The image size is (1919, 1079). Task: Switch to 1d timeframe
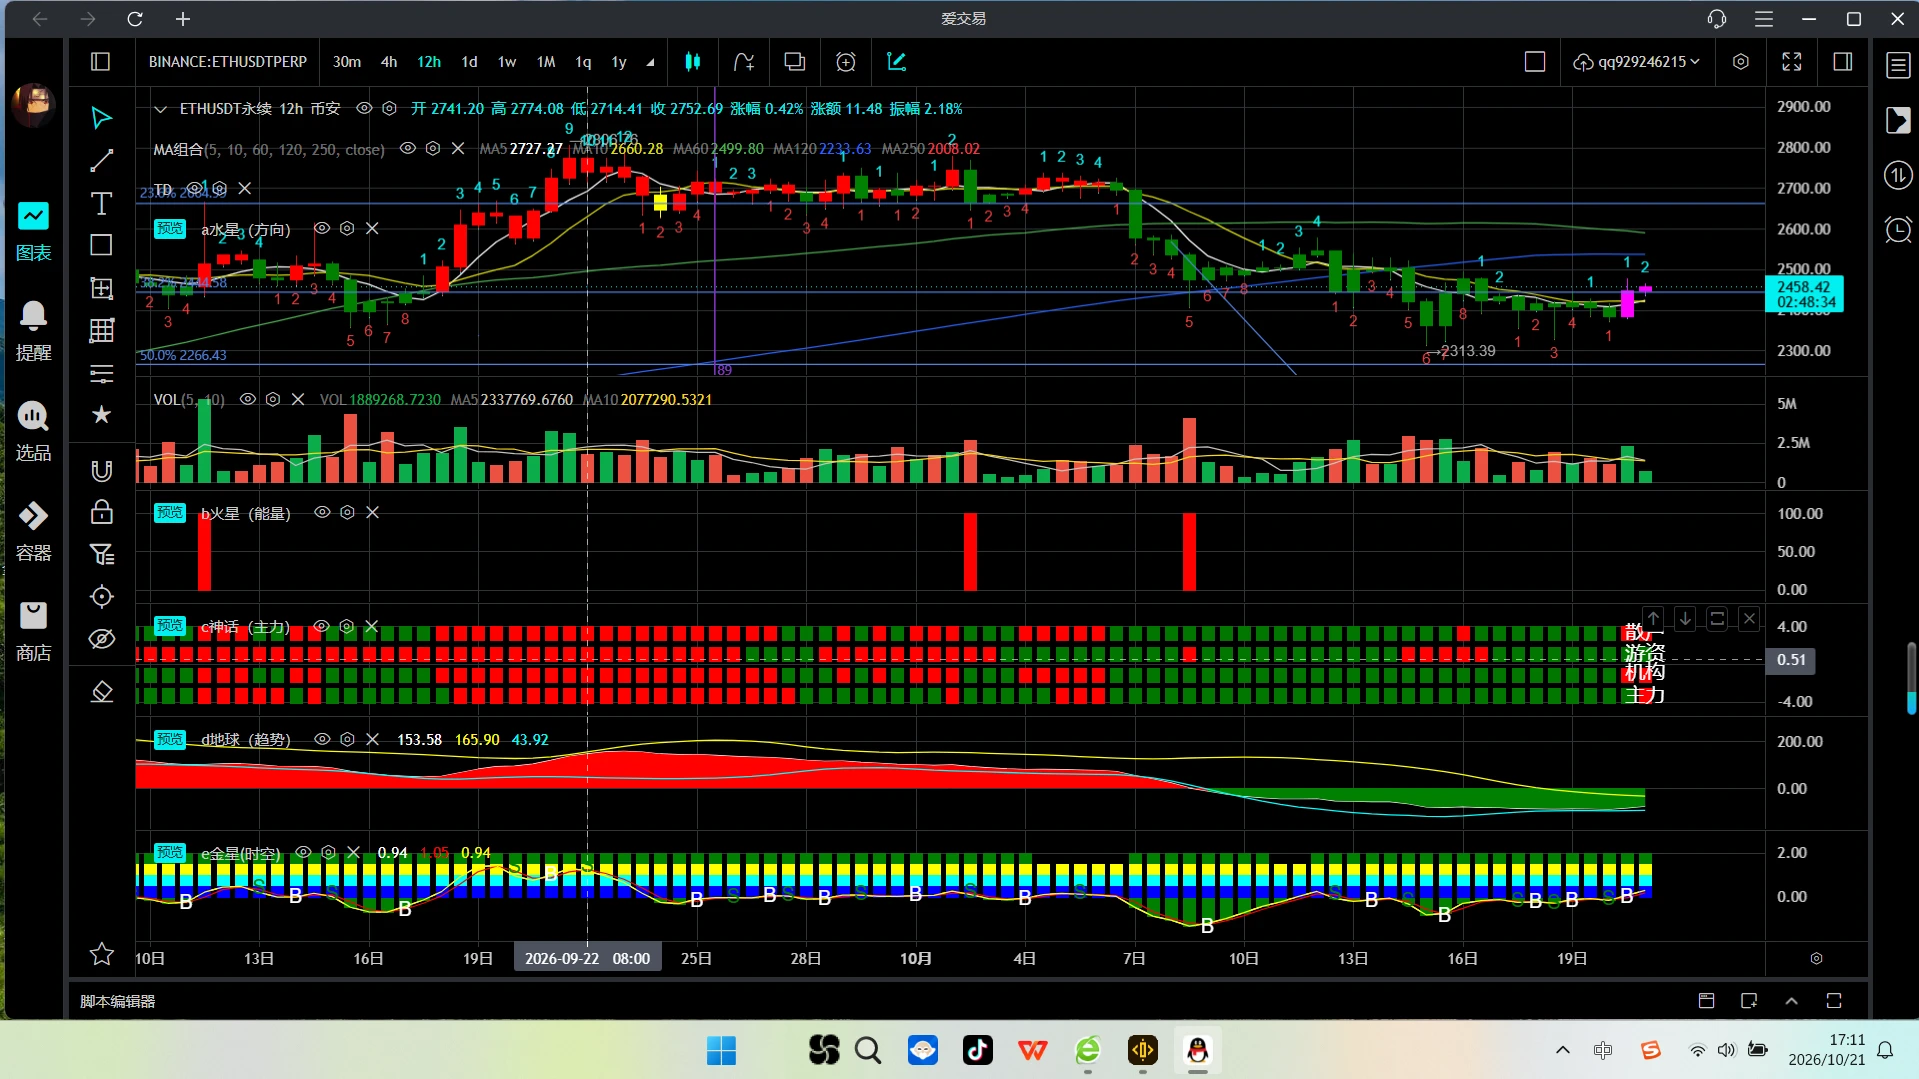469,62
